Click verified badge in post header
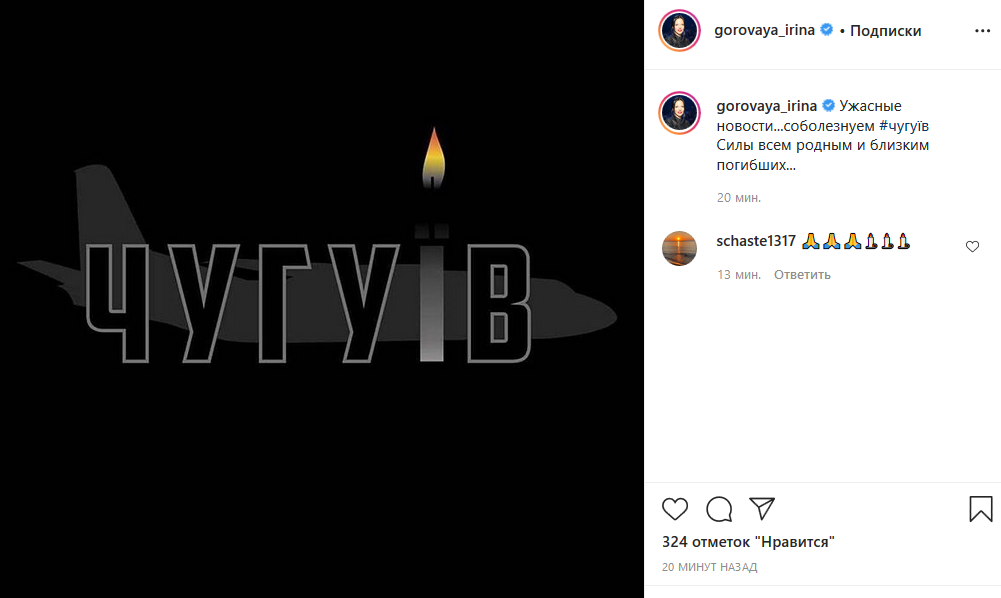 point(826,29)
